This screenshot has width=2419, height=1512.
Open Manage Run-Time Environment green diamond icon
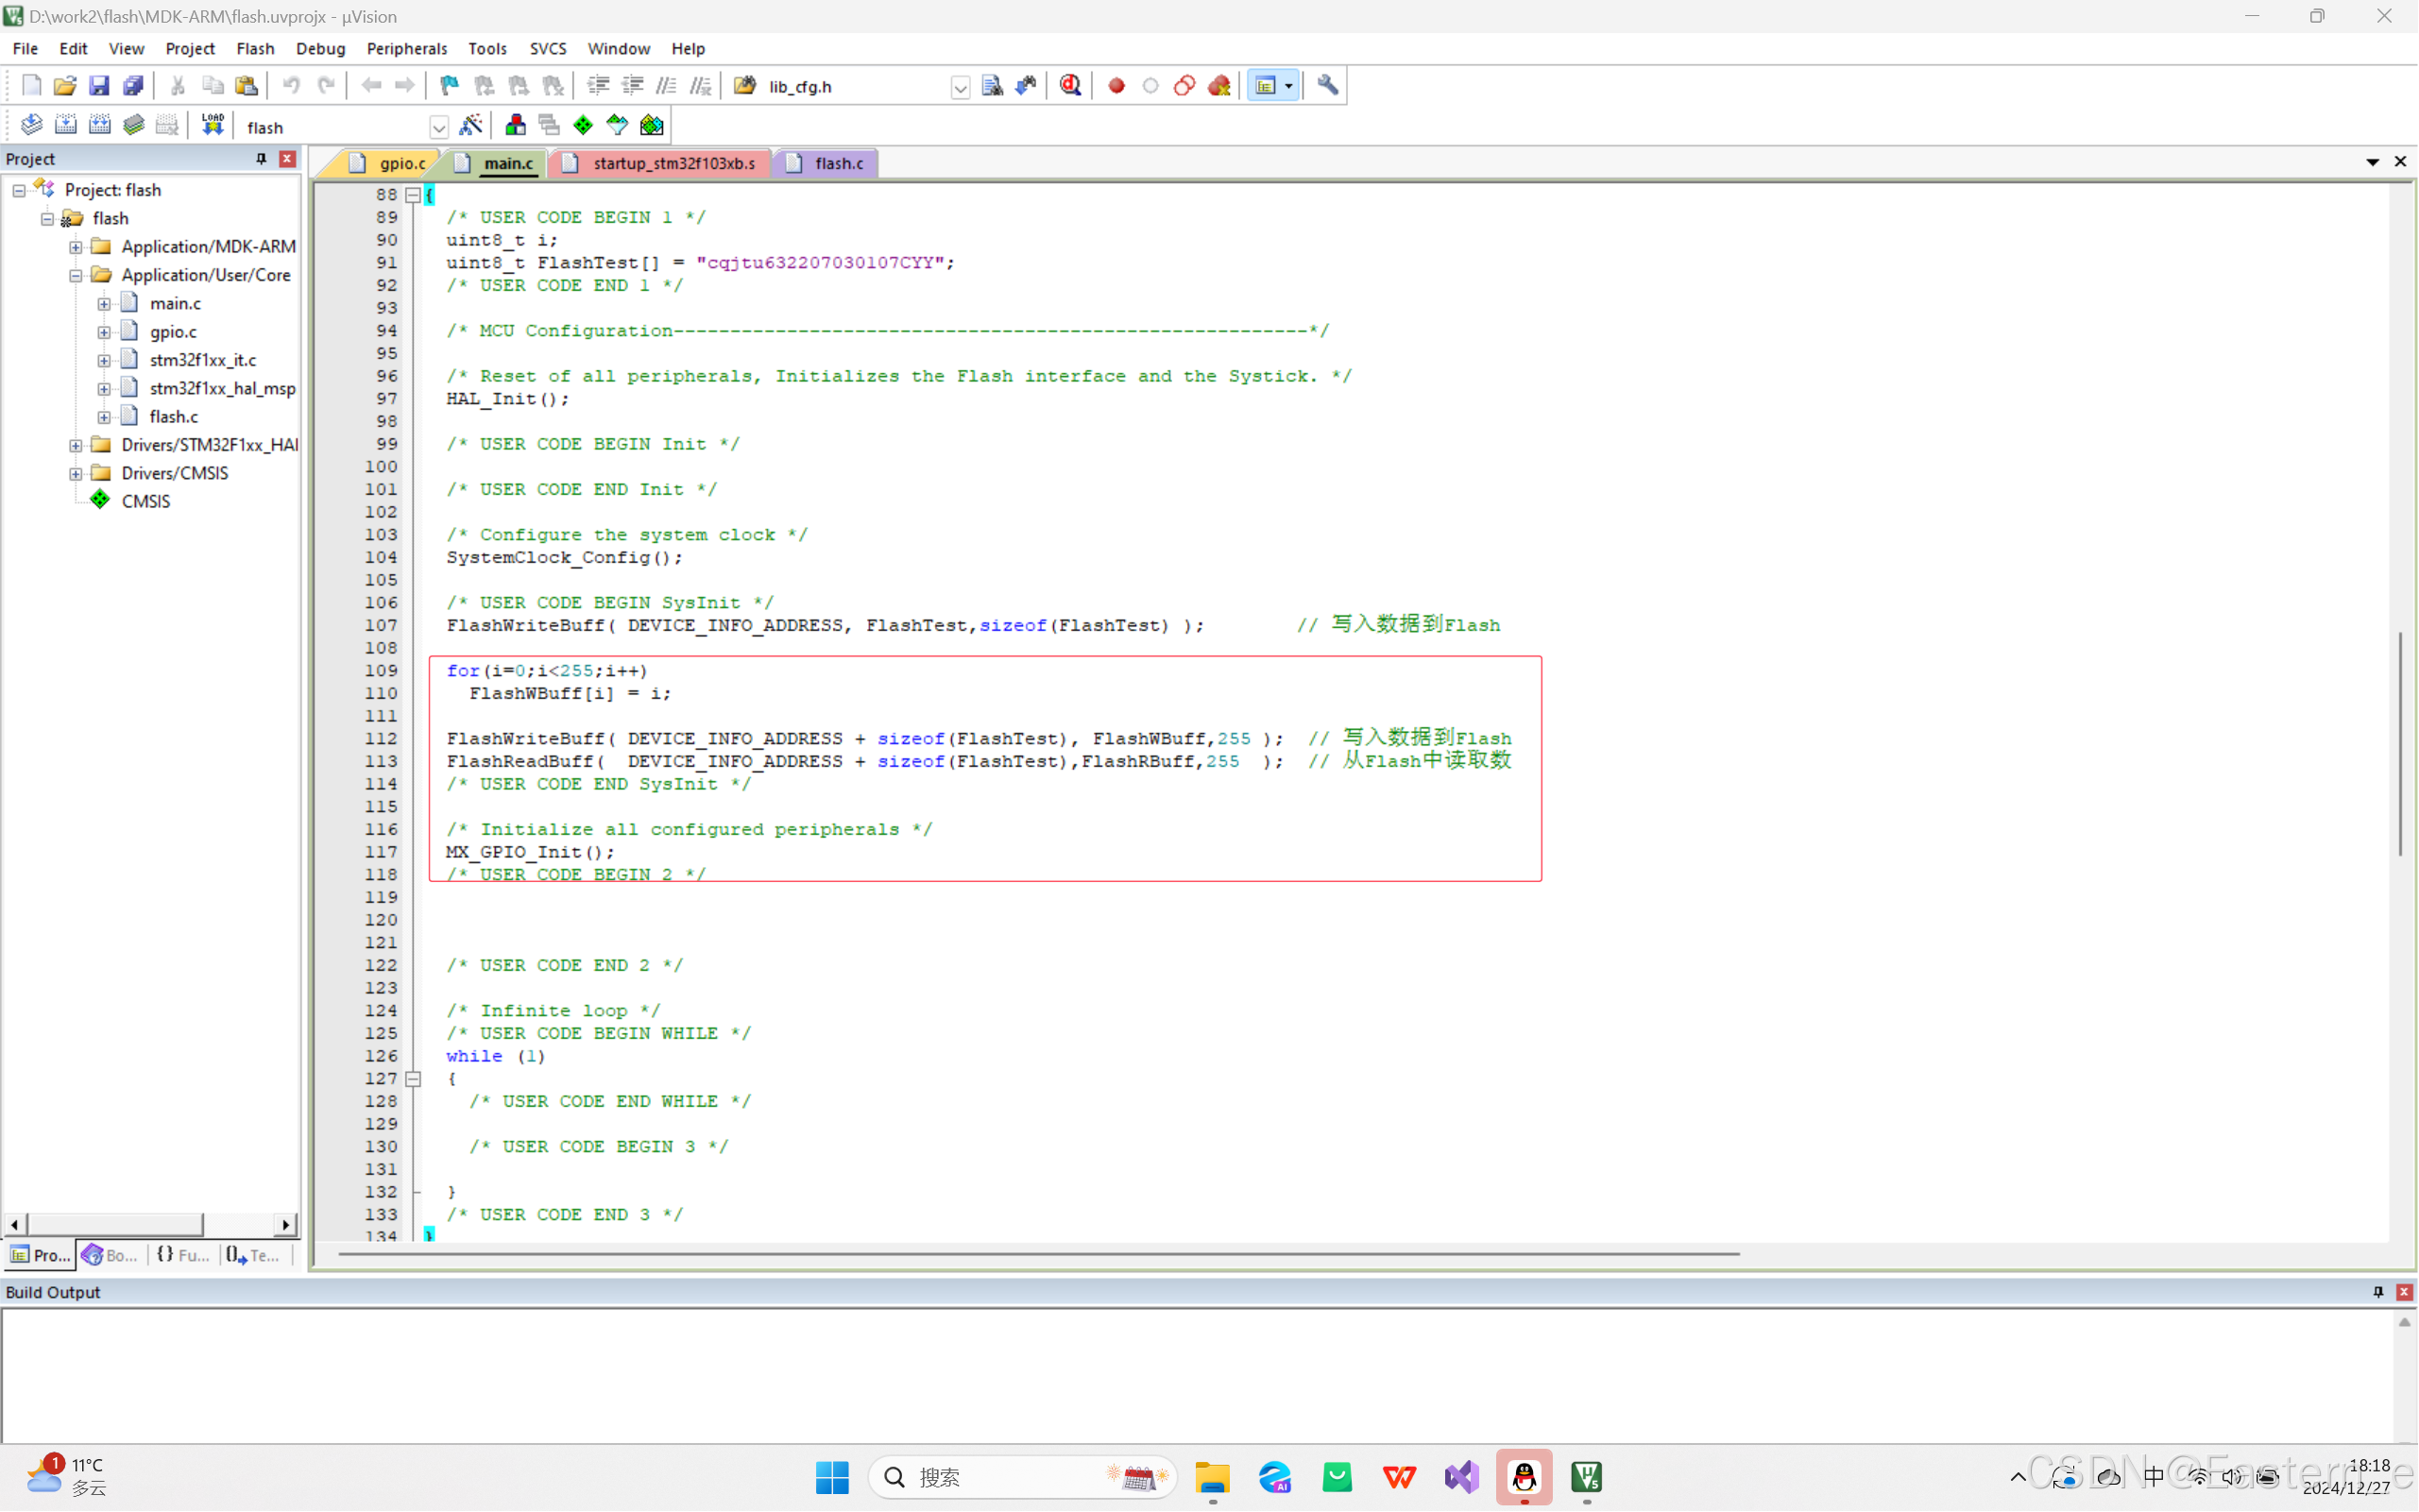583,125
